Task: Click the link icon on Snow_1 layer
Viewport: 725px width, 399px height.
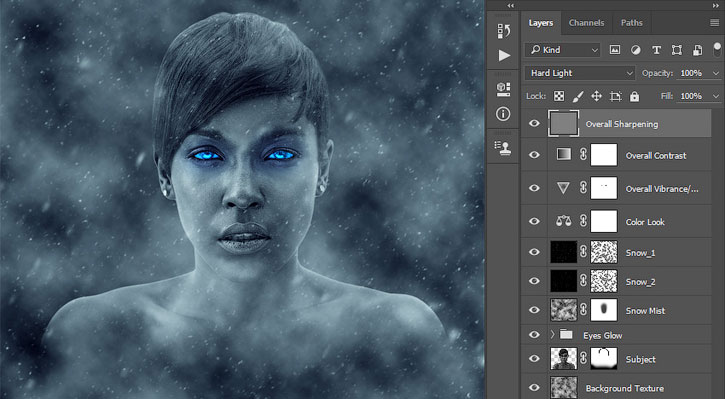Action: pyautogui.click(x=584, y=252)
